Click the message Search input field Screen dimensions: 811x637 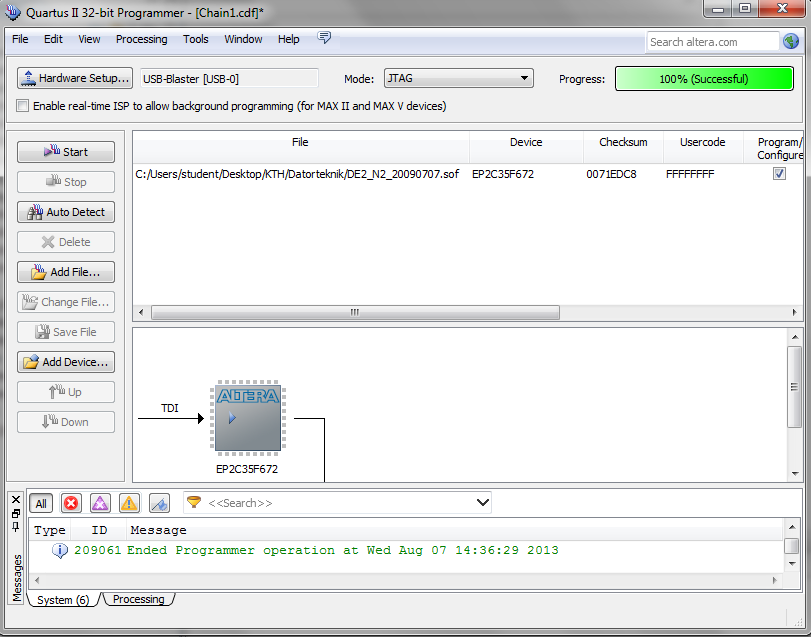[x=339, y=503]
